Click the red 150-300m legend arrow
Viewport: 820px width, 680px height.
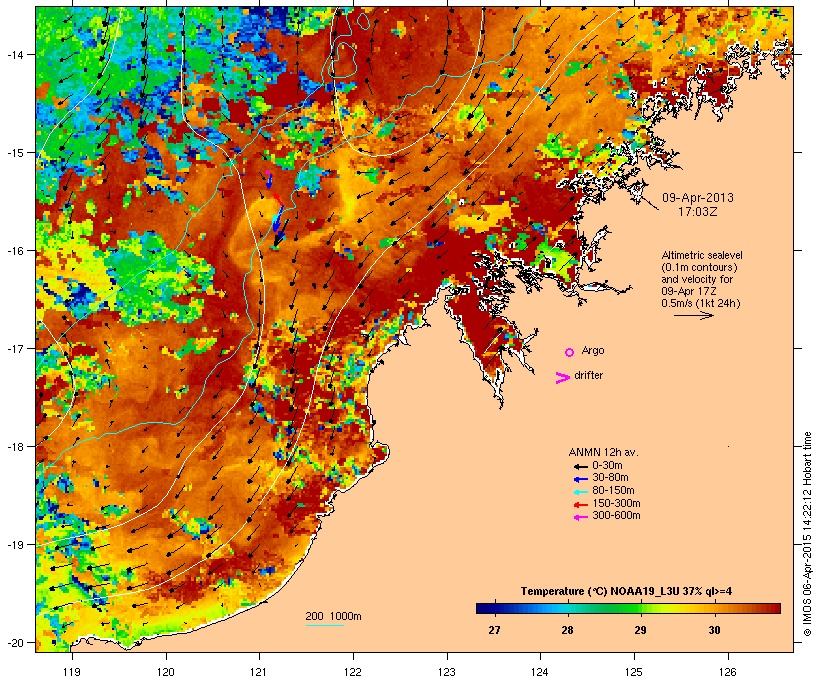point(580,505)
